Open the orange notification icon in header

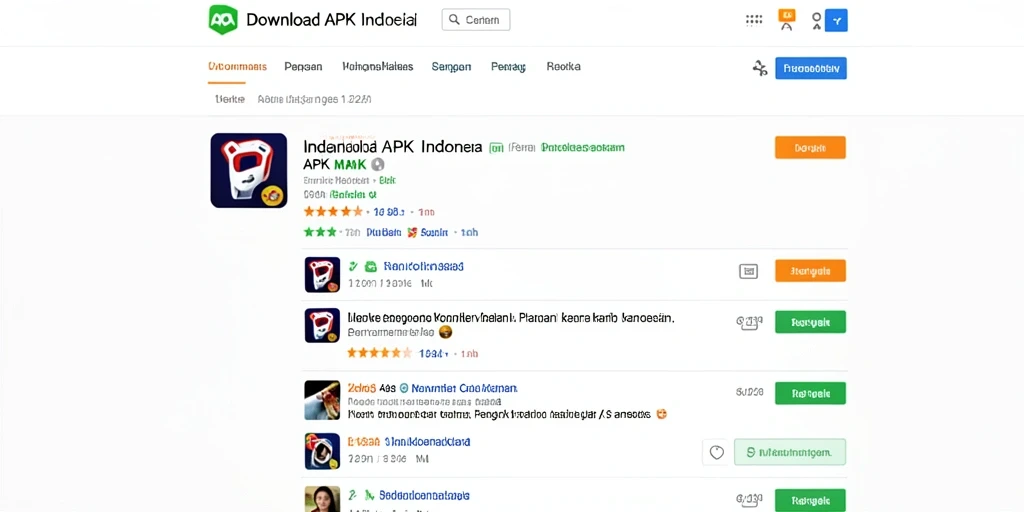[787, 20]
